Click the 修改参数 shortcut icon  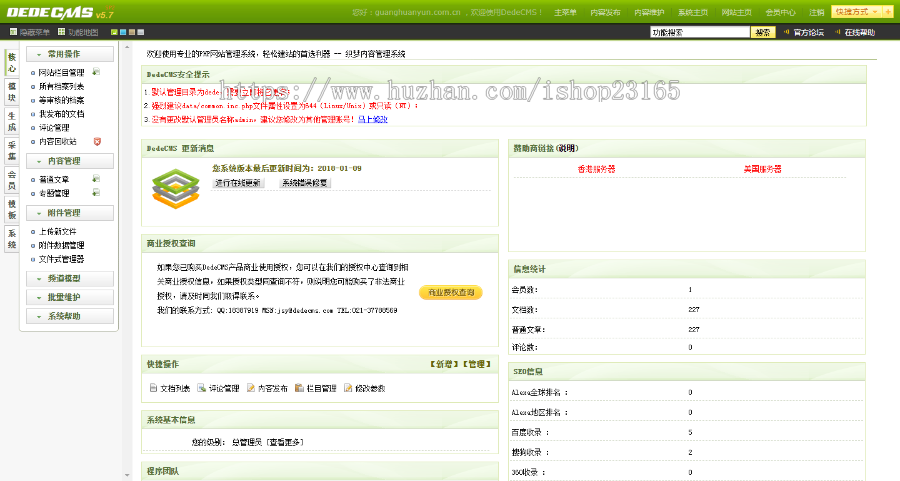(348, 388)
